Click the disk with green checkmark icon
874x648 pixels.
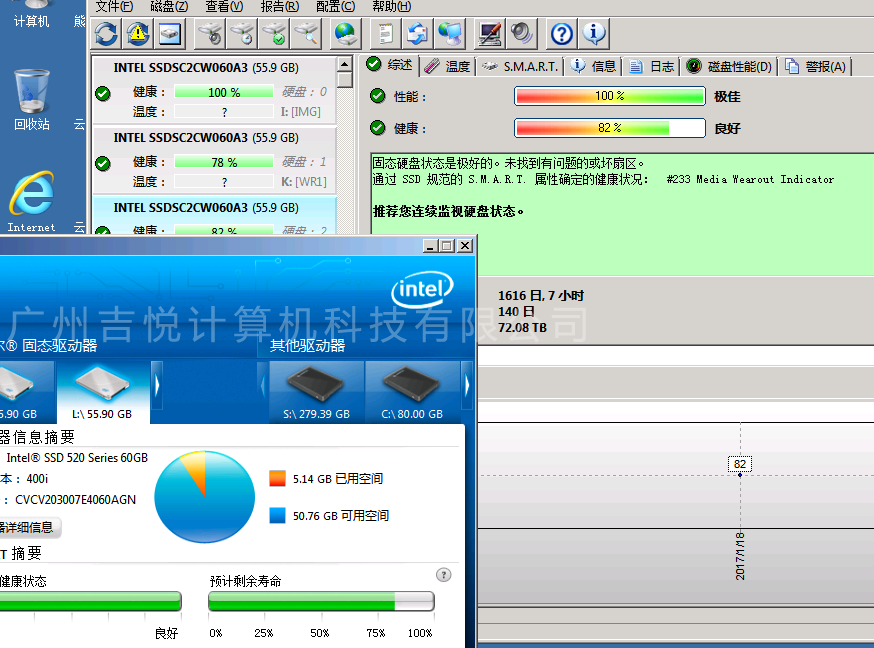(x=274, y=33)
